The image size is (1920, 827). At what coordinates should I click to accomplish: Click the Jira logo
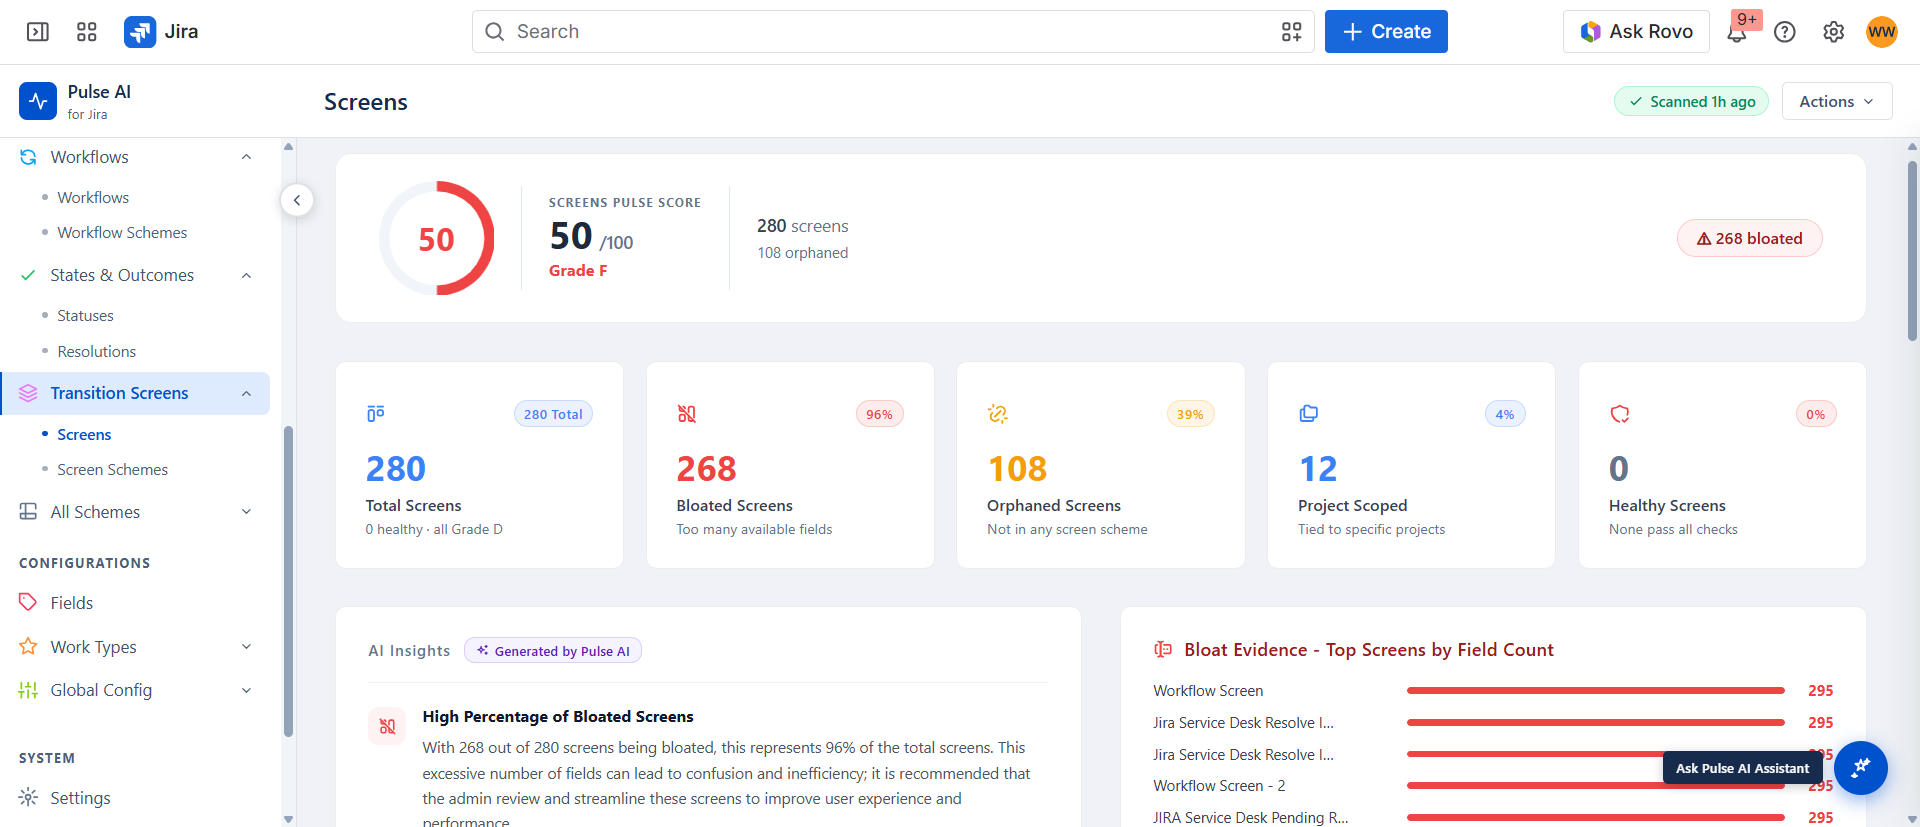161,32
